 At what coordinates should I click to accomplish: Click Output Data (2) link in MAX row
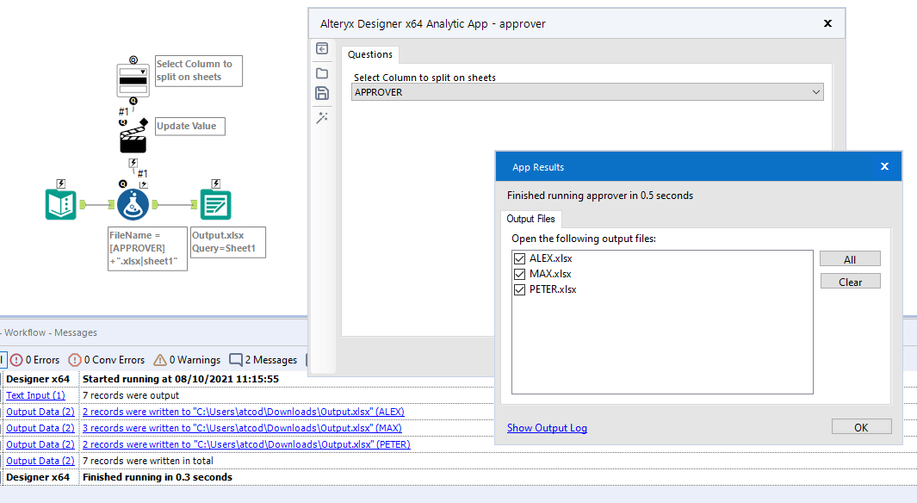point(40,428)
